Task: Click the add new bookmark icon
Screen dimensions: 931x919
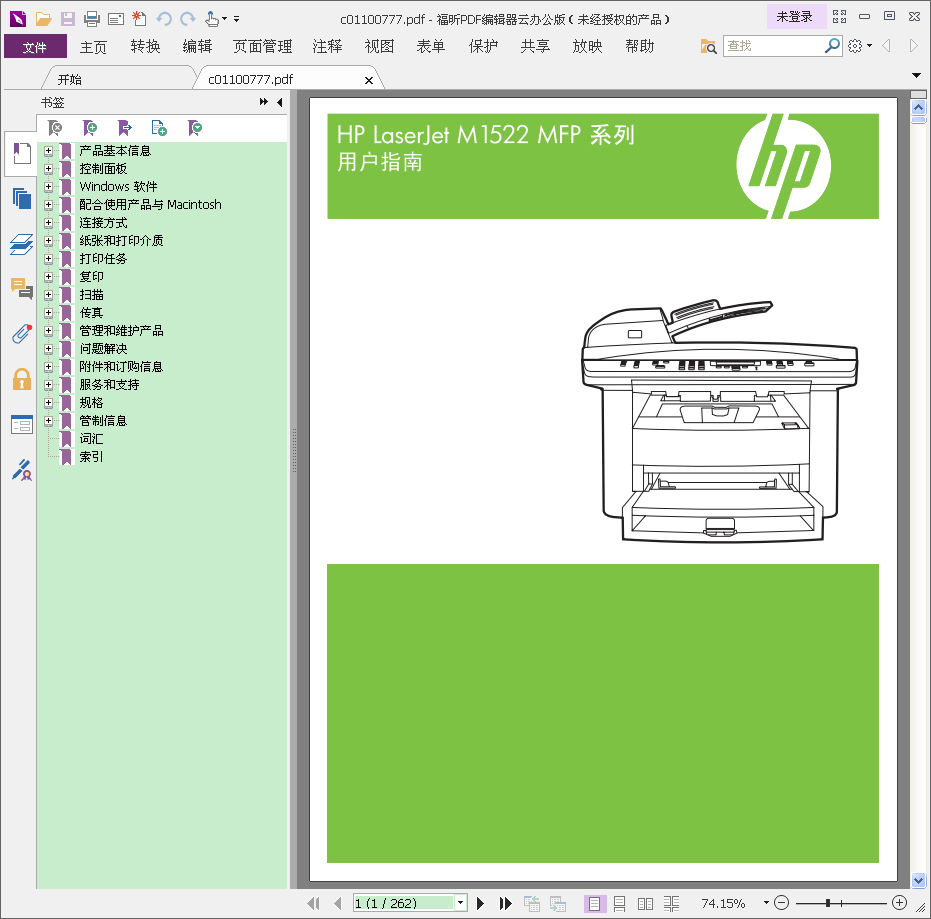Action: [x=90, y=128]
